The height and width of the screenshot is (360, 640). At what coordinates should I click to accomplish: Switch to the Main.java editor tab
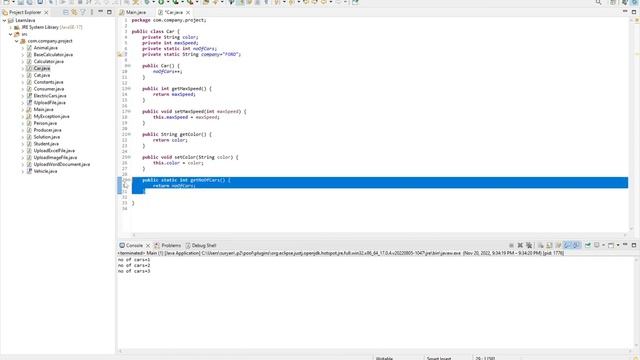pos(136,12)
